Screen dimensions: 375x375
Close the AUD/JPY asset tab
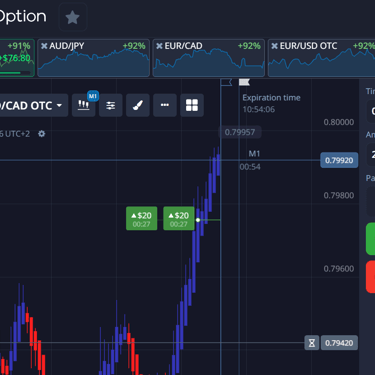[44, 46]
